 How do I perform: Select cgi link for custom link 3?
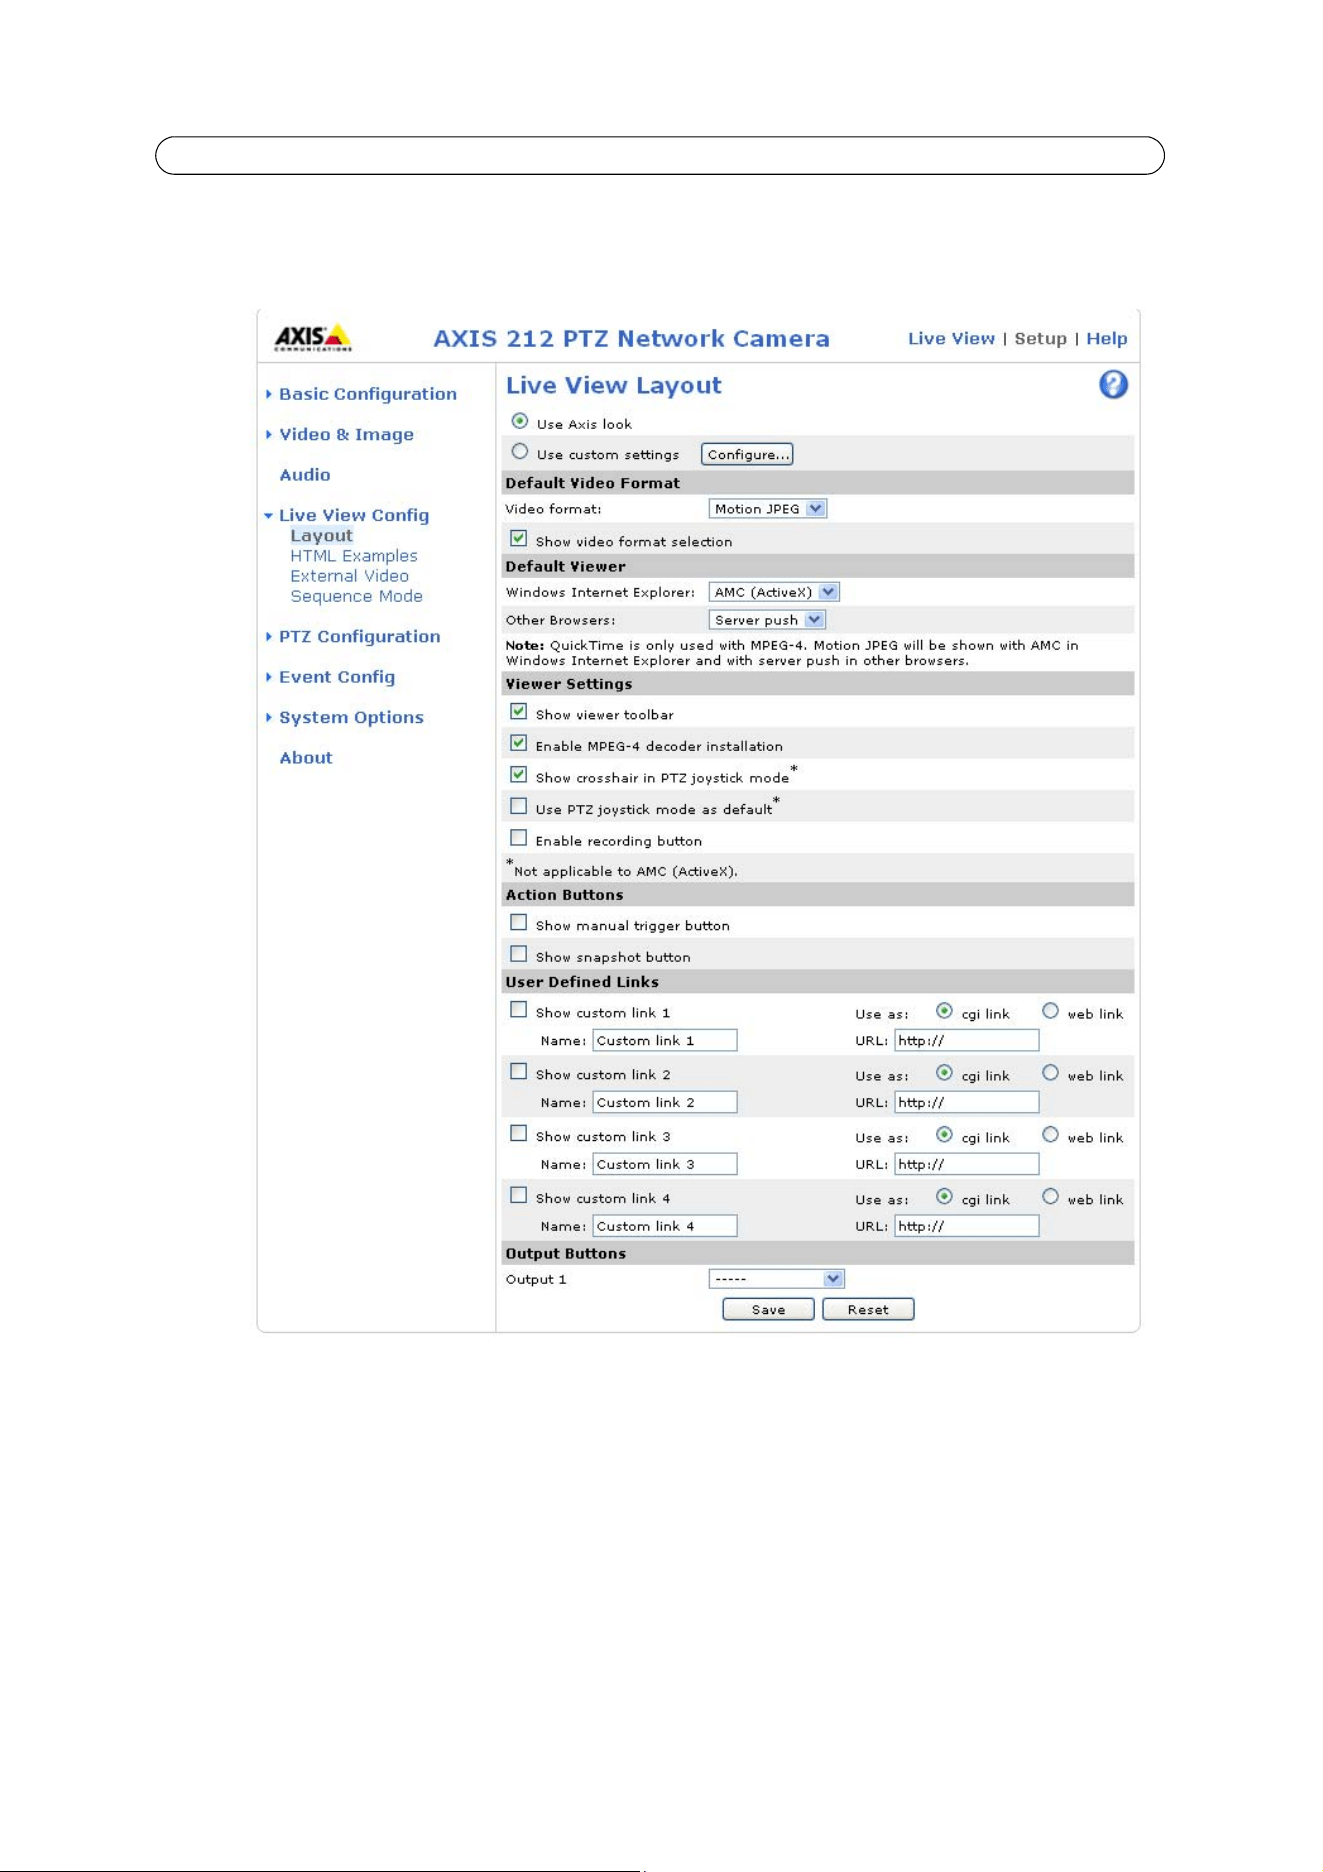944,1135
